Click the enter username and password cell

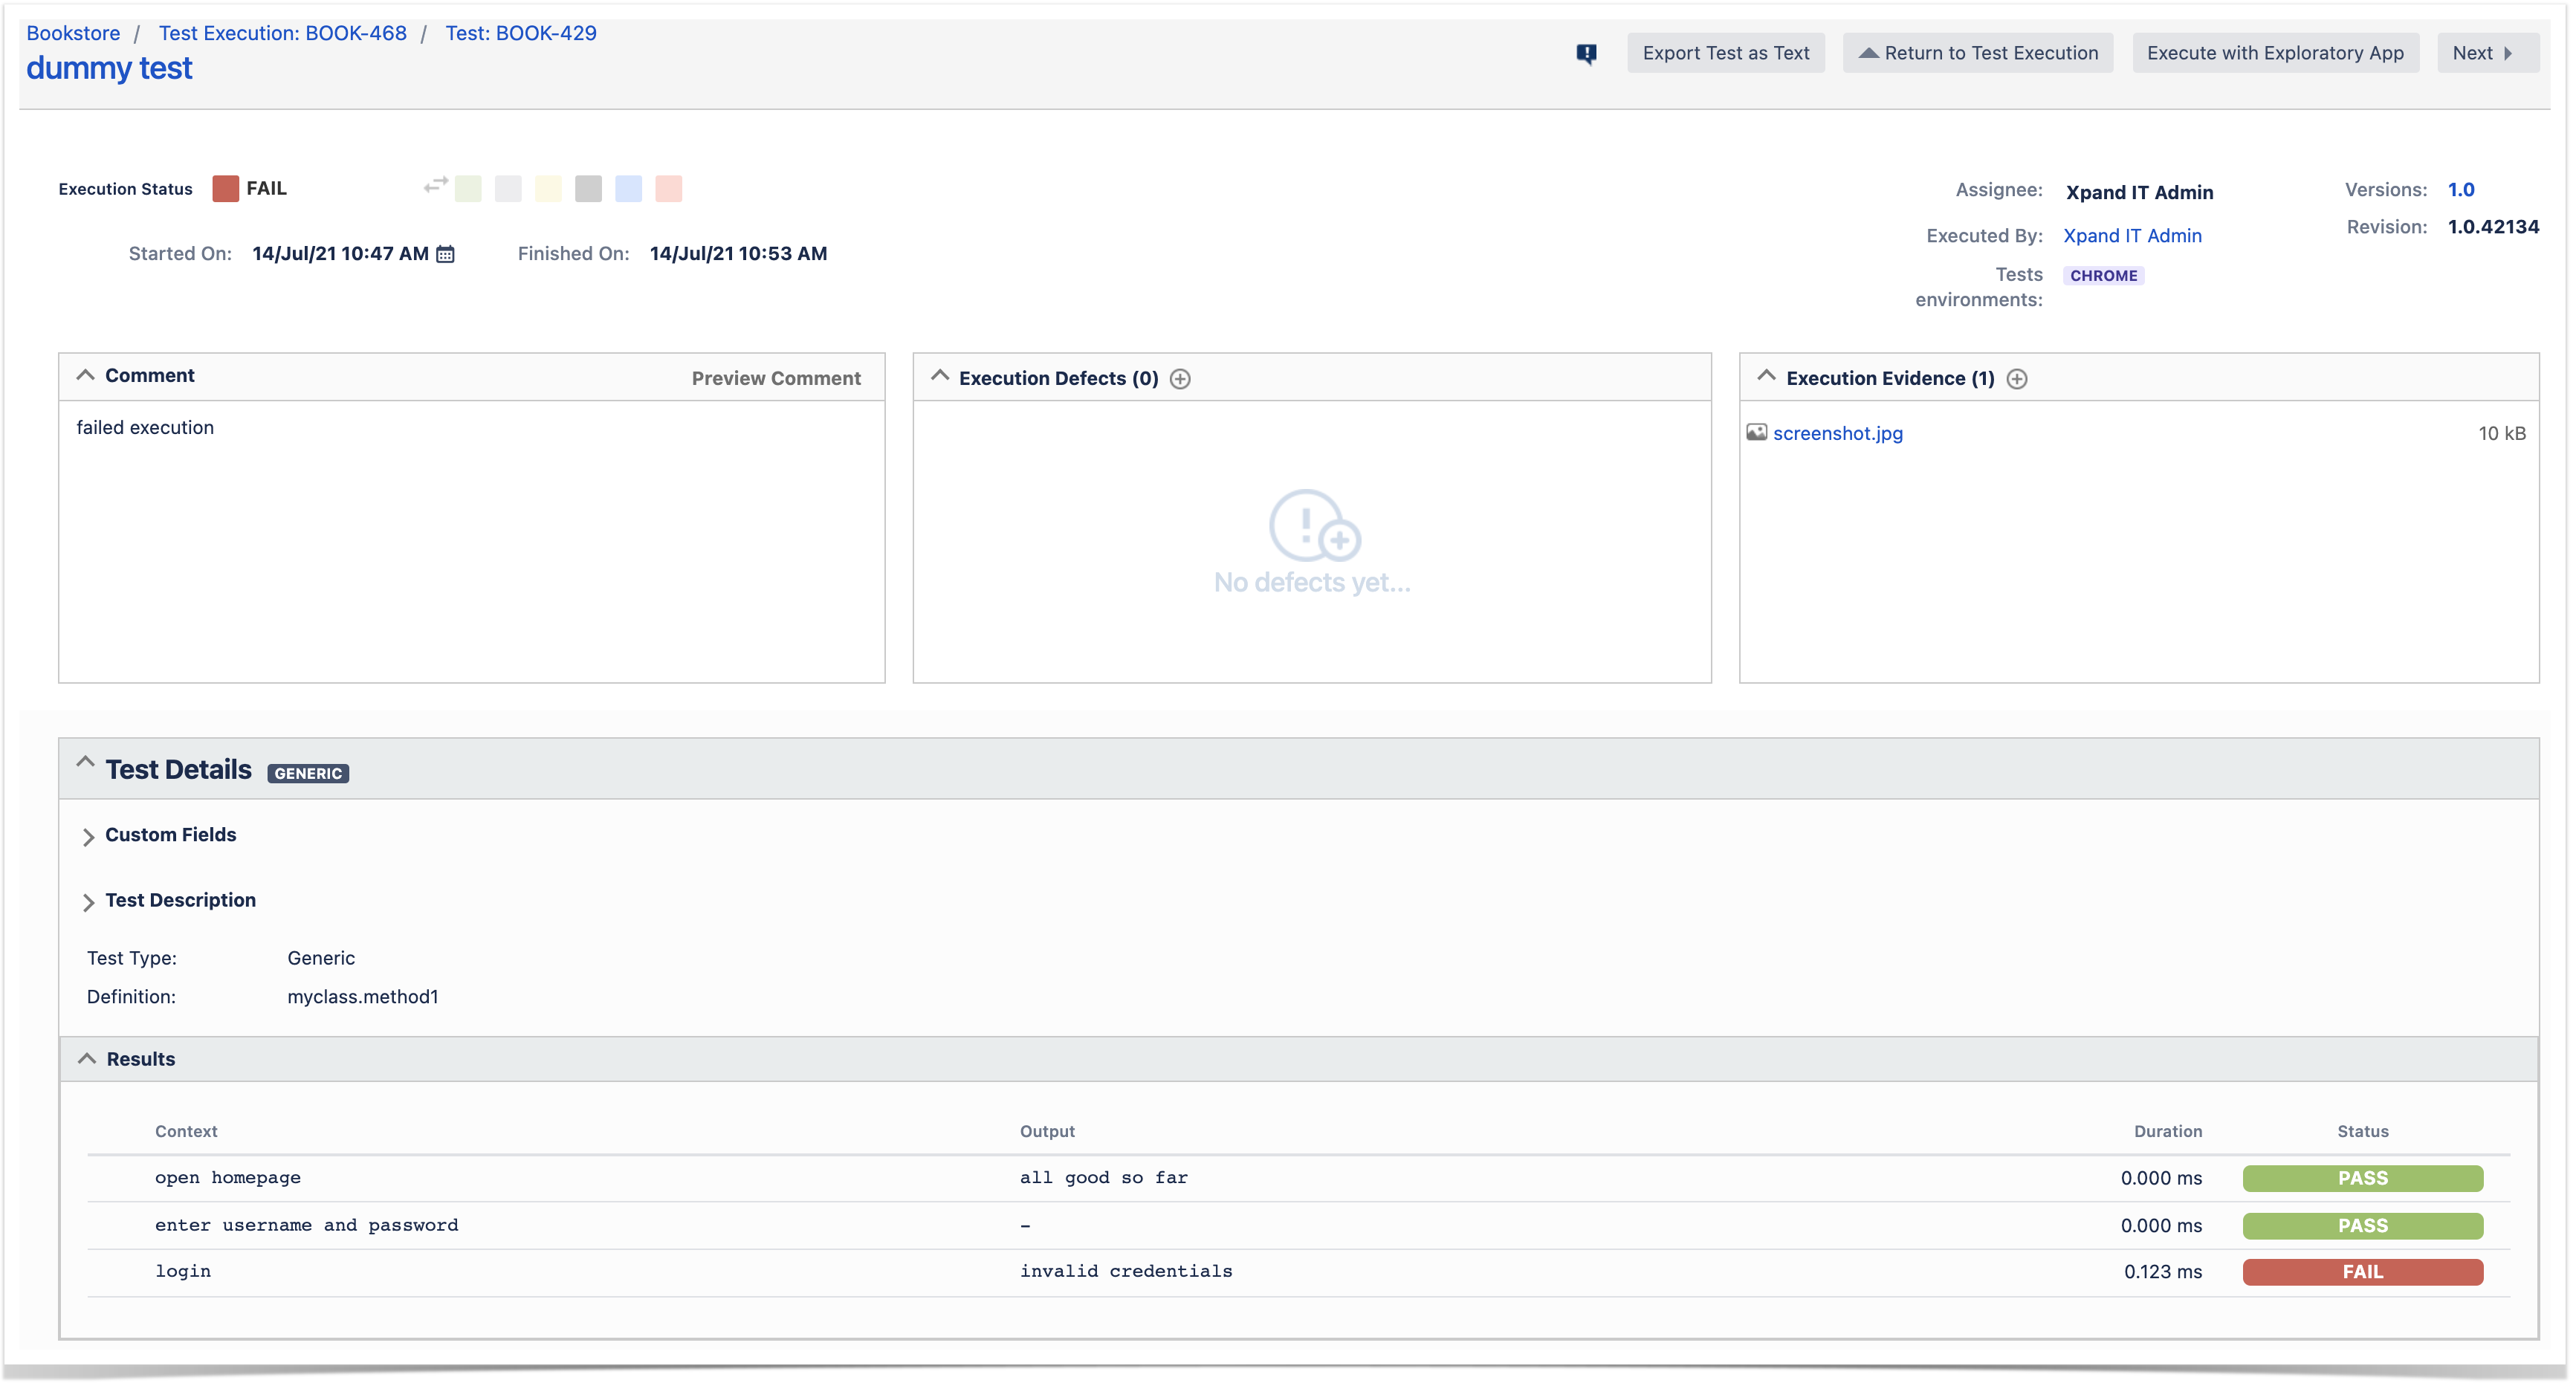(306, 1225)
